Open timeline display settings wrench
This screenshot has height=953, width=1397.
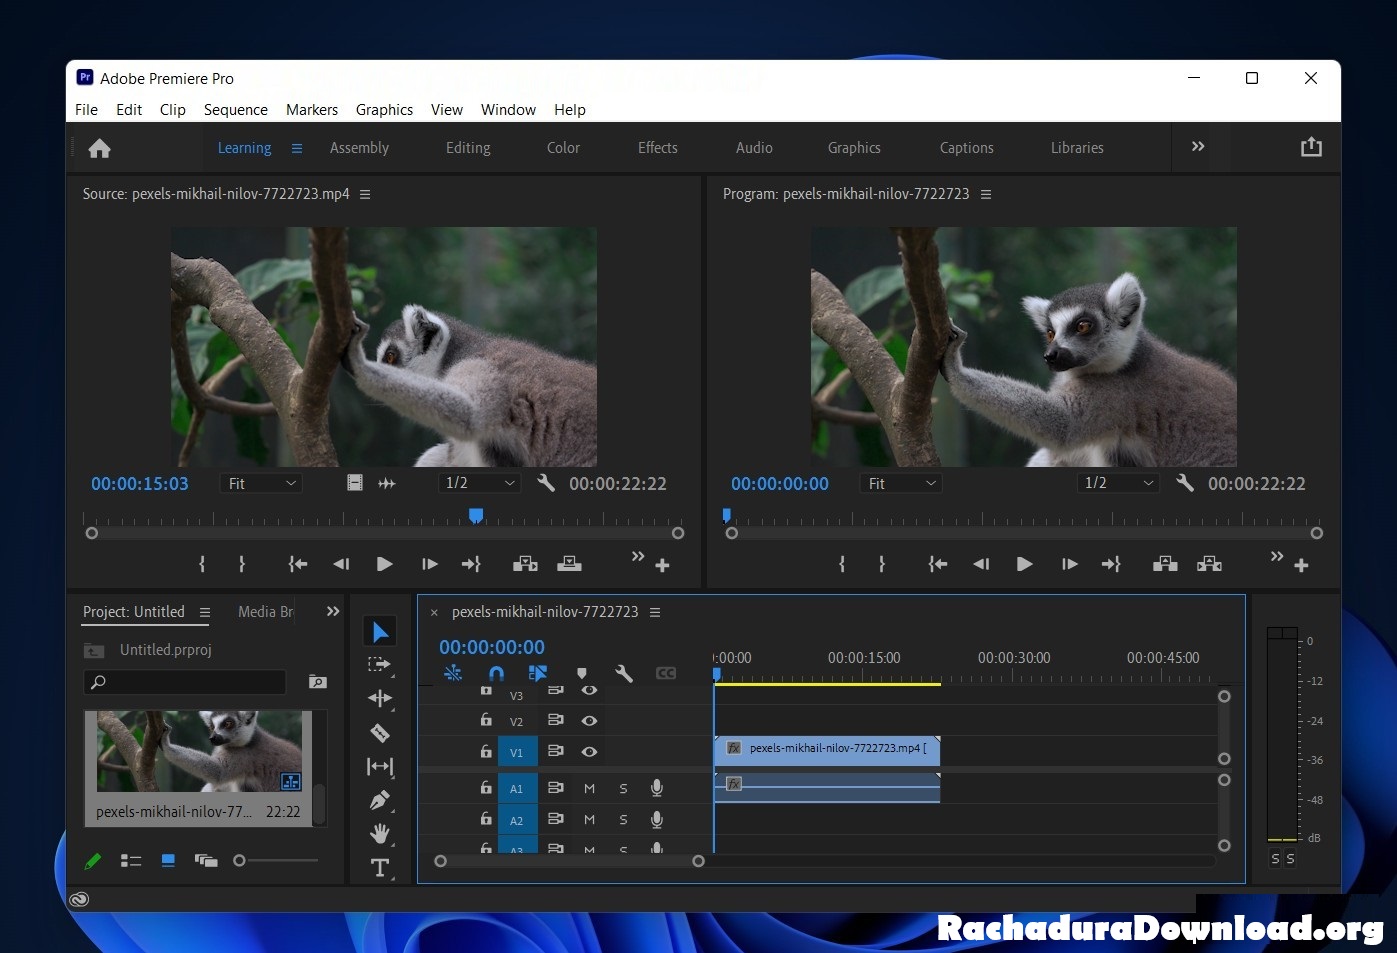click(x=624, y=673)
